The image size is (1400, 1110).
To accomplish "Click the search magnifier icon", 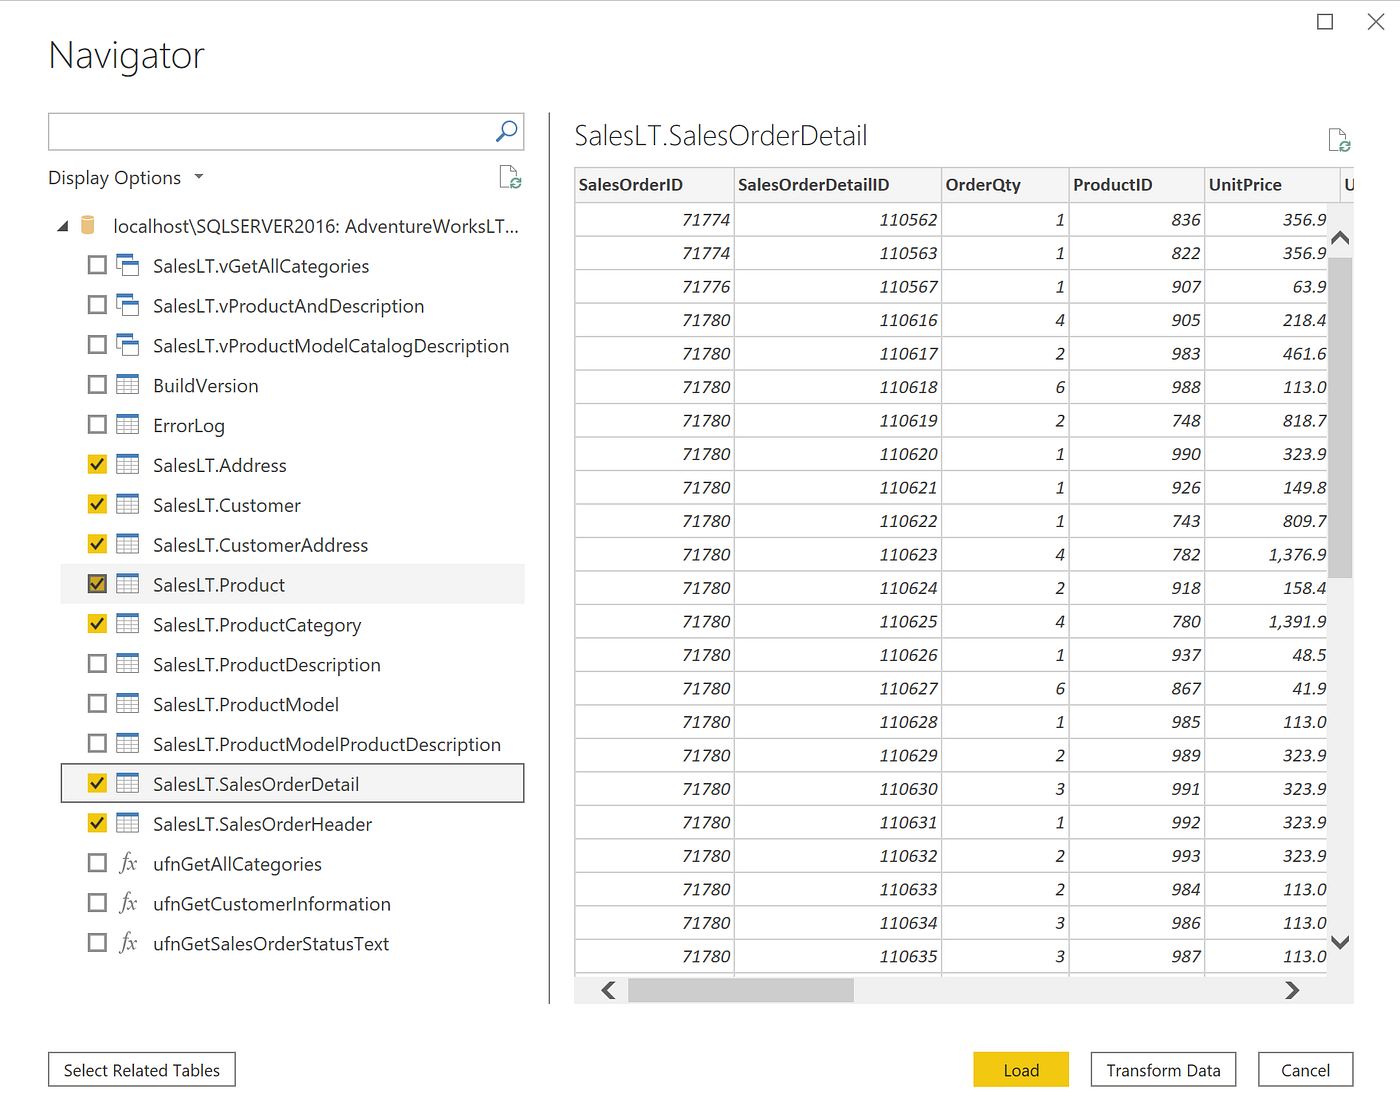I will pos(507,131).
